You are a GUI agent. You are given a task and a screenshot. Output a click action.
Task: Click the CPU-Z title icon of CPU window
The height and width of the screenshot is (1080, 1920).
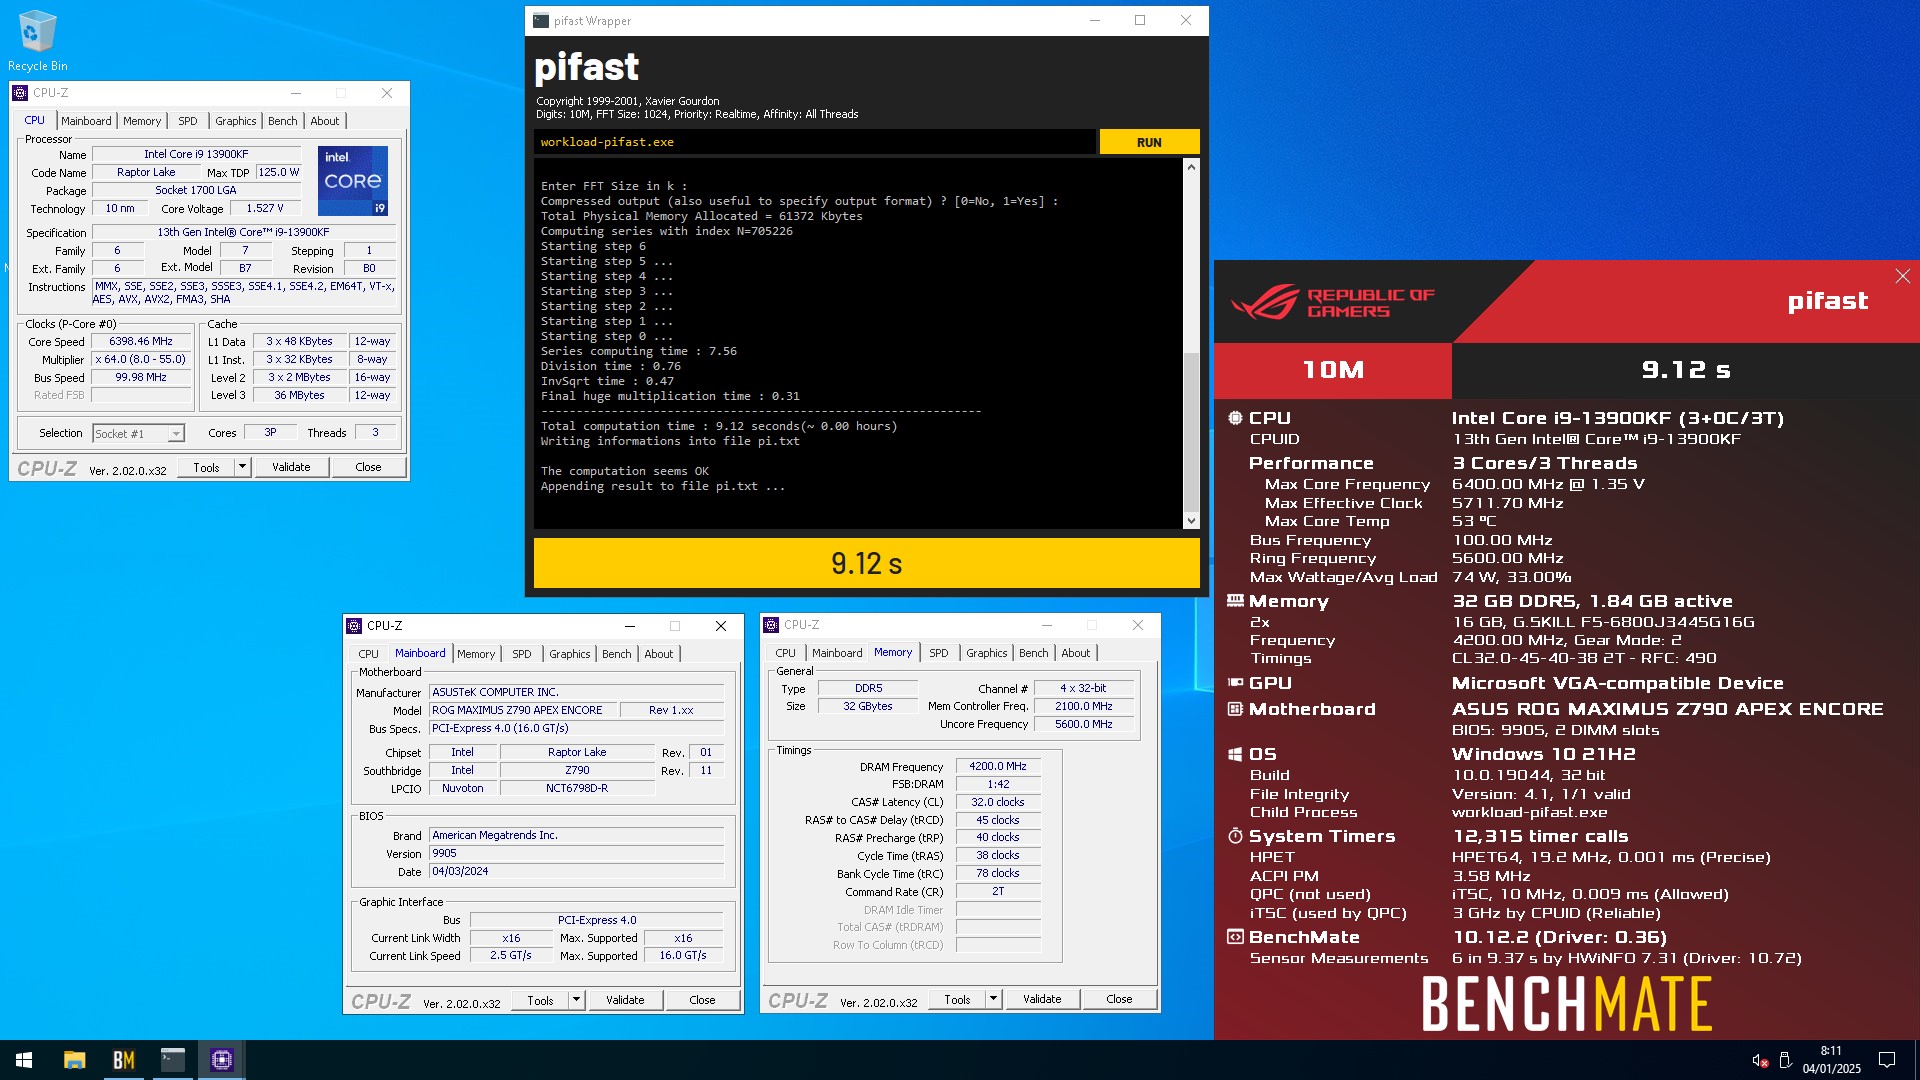pos(20,93)
